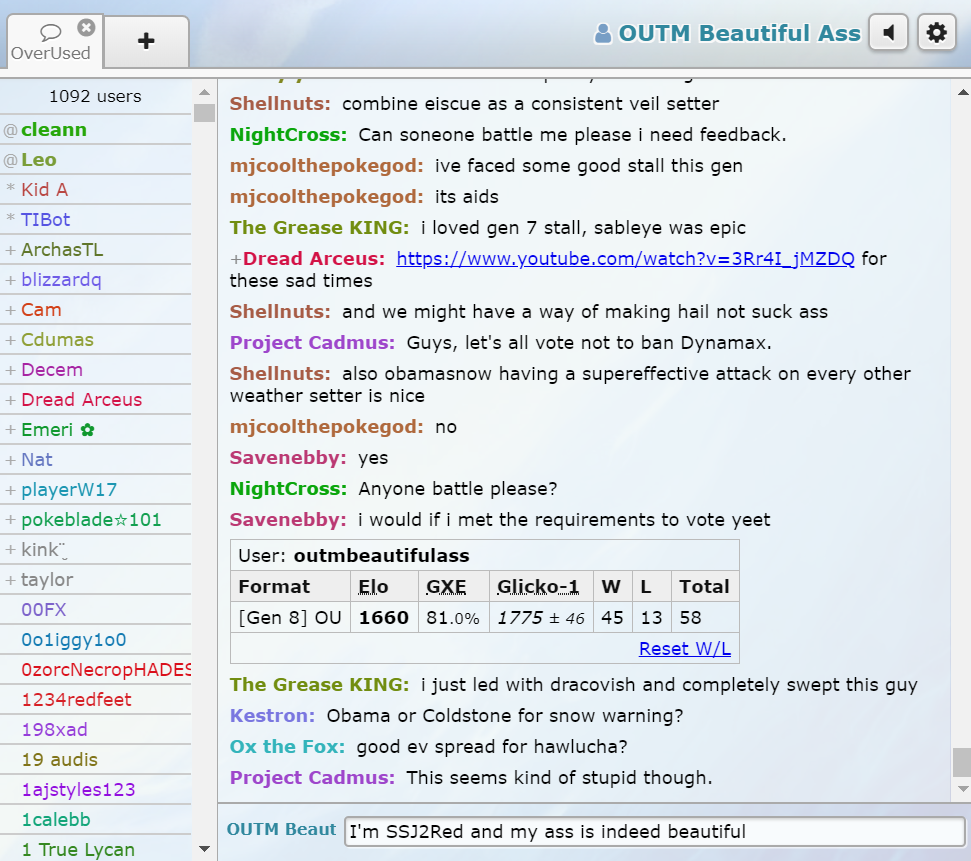Open the YouTube link from Dread Arceus
This screenshot has height=861, width=971.
(x=625, y=259)
